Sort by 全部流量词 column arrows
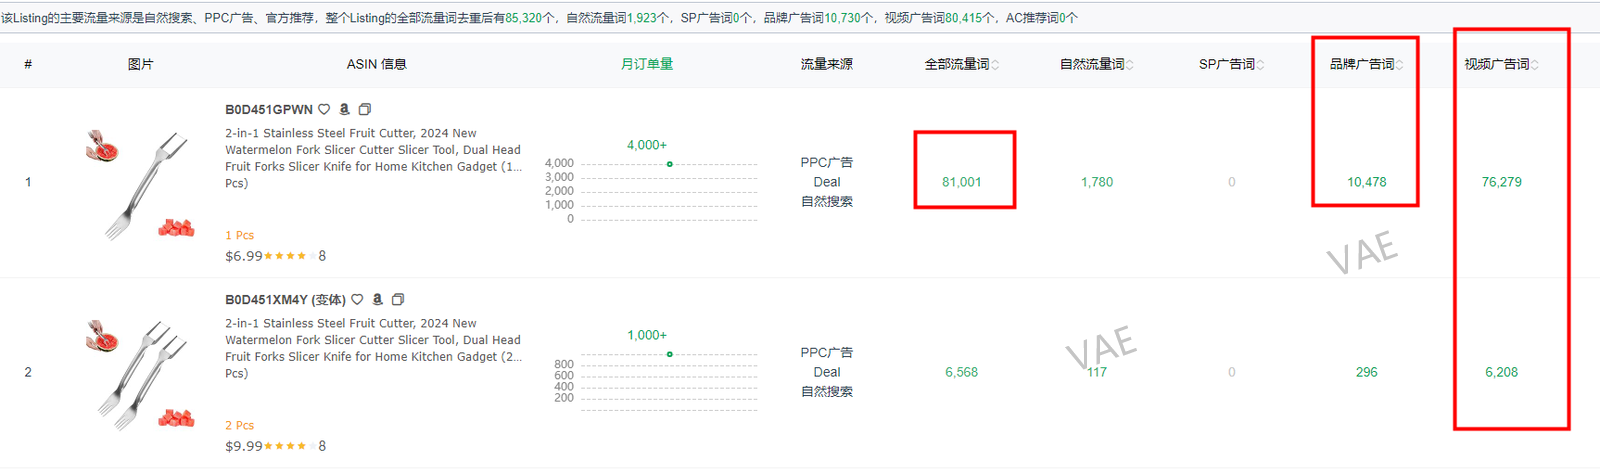The image size is (1600, 473). (995, 65)
